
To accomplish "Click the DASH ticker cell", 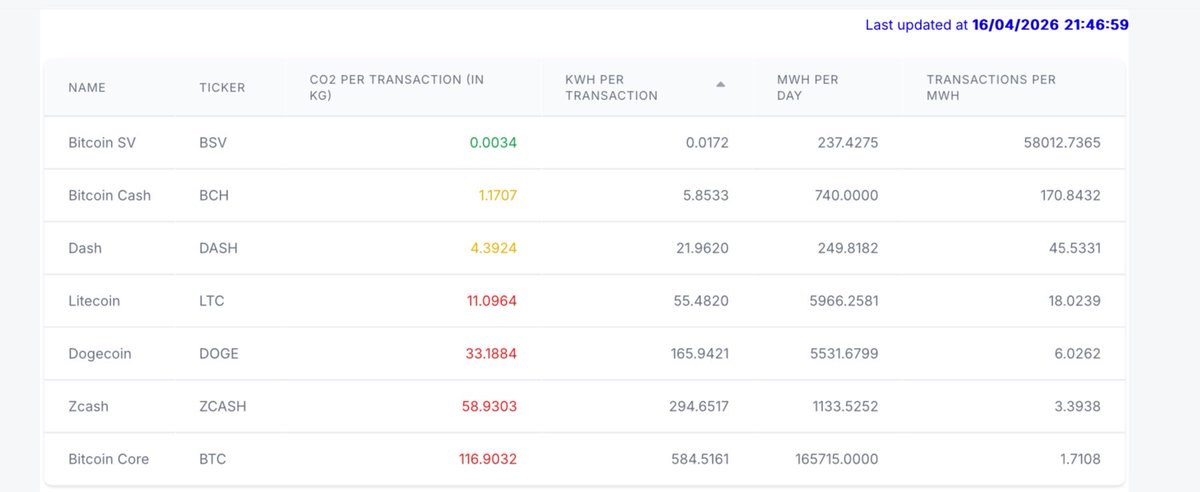I will point(219,248).
